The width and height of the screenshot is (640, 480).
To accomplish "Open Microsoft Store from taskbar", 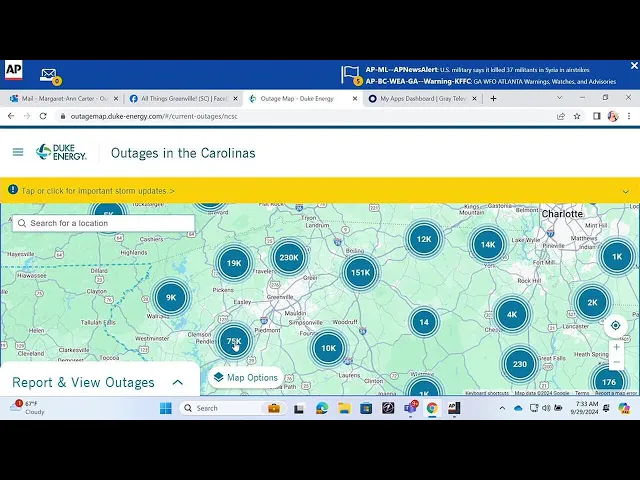I will tap(366, 408).
